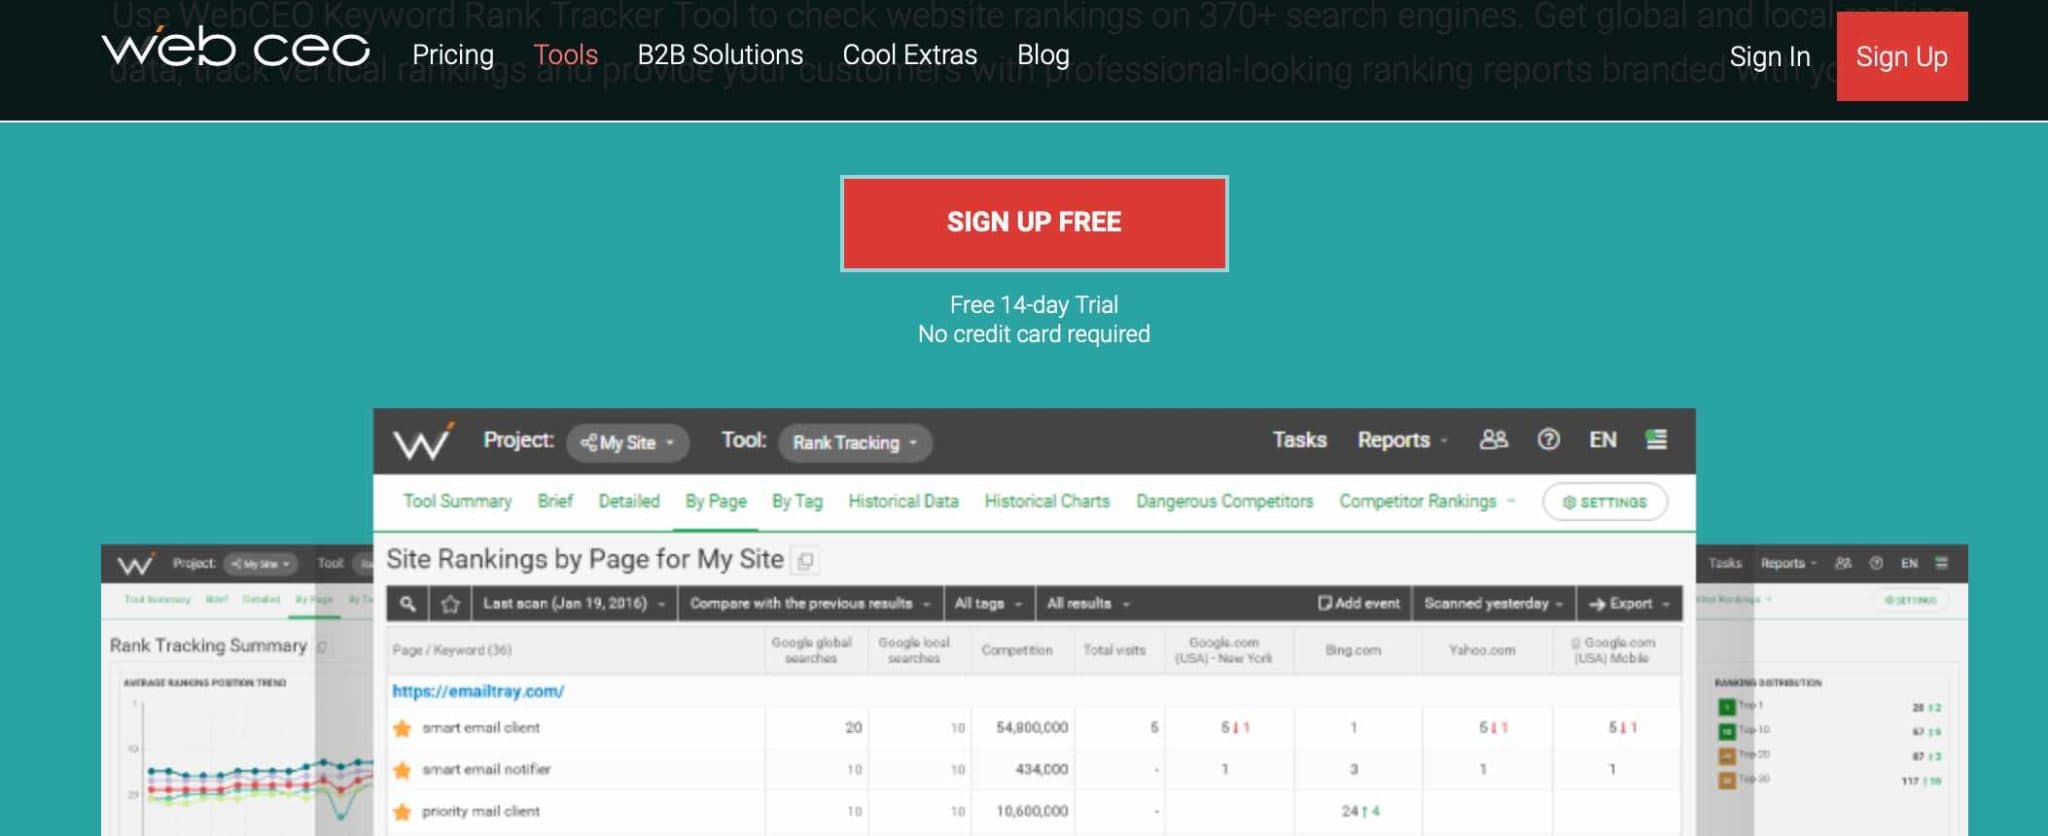Image resolution: width=2048 pixels, height=836 pixels.
Task: Click the W logo in the app toolbar
Action: [423, 441]
